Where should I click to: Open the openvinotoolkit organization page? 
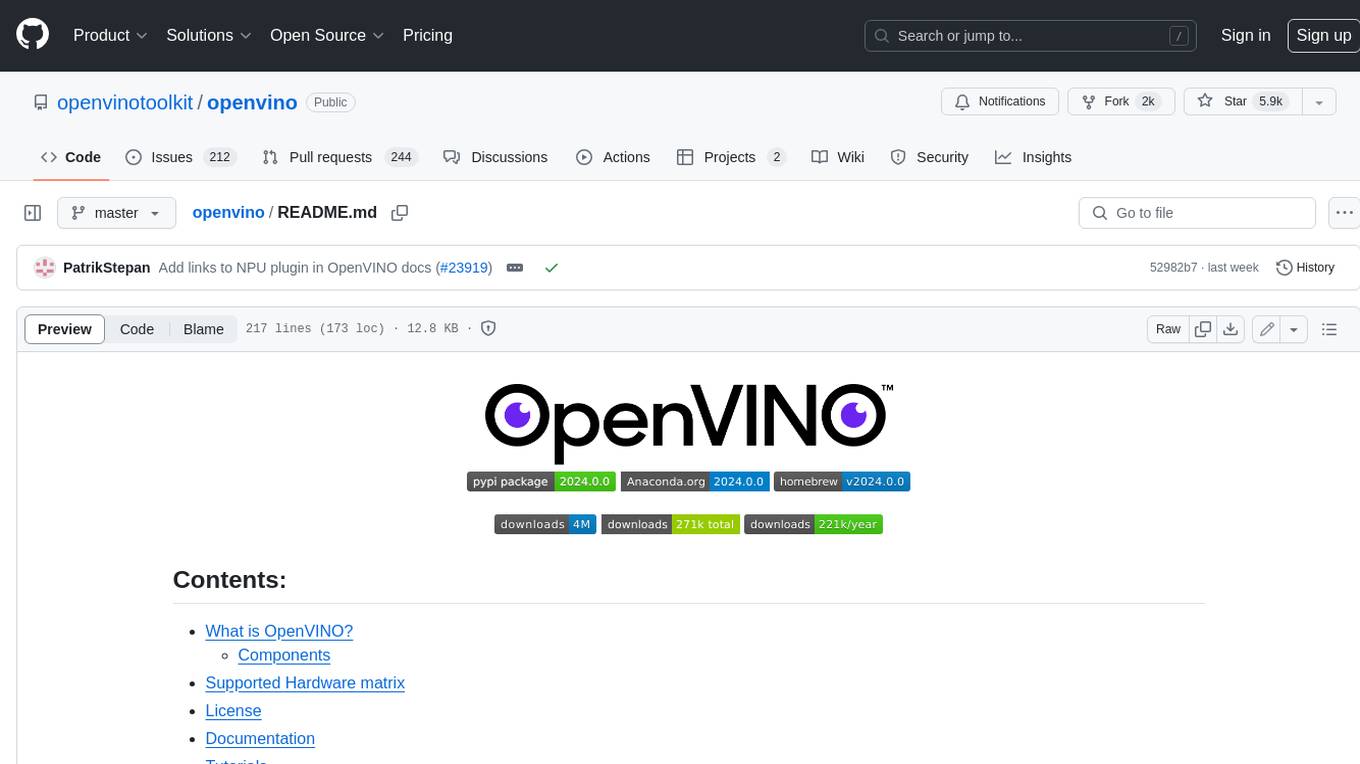point(125,102)
